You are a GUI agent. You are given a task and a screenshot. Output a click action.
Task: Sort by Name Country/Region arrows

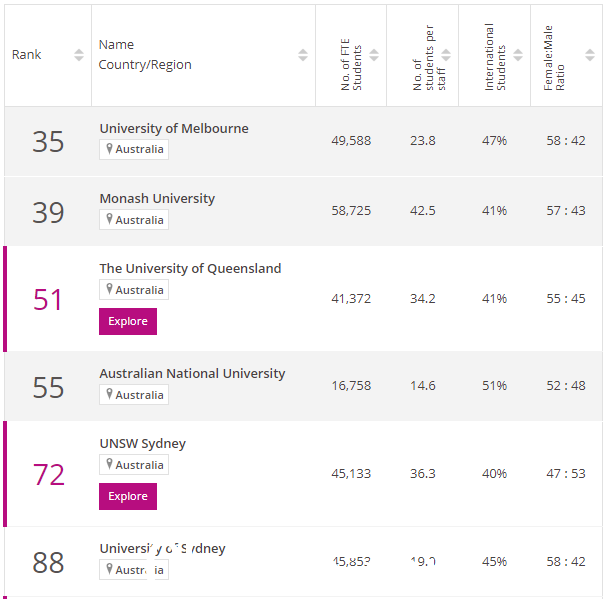click(x=303, y=55)
